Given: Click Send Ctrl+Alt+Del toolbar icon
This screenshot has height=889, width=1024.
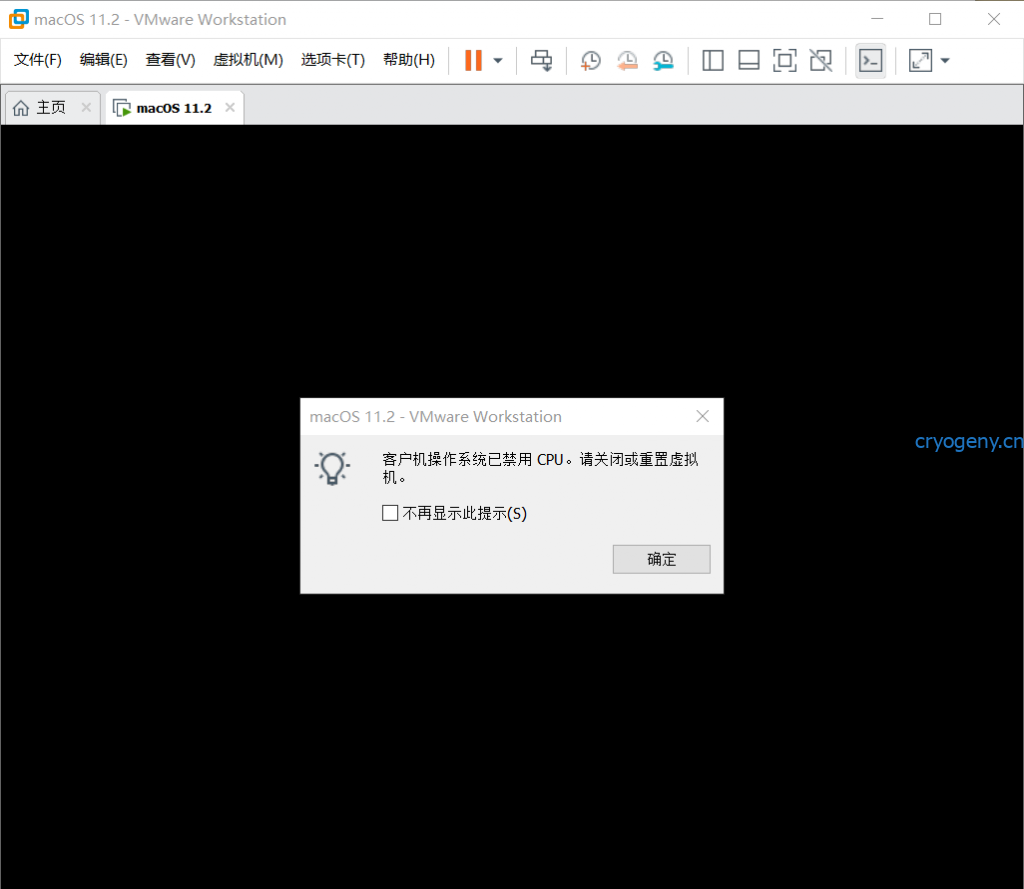Looking at the screenshot, I should (541, 61).
